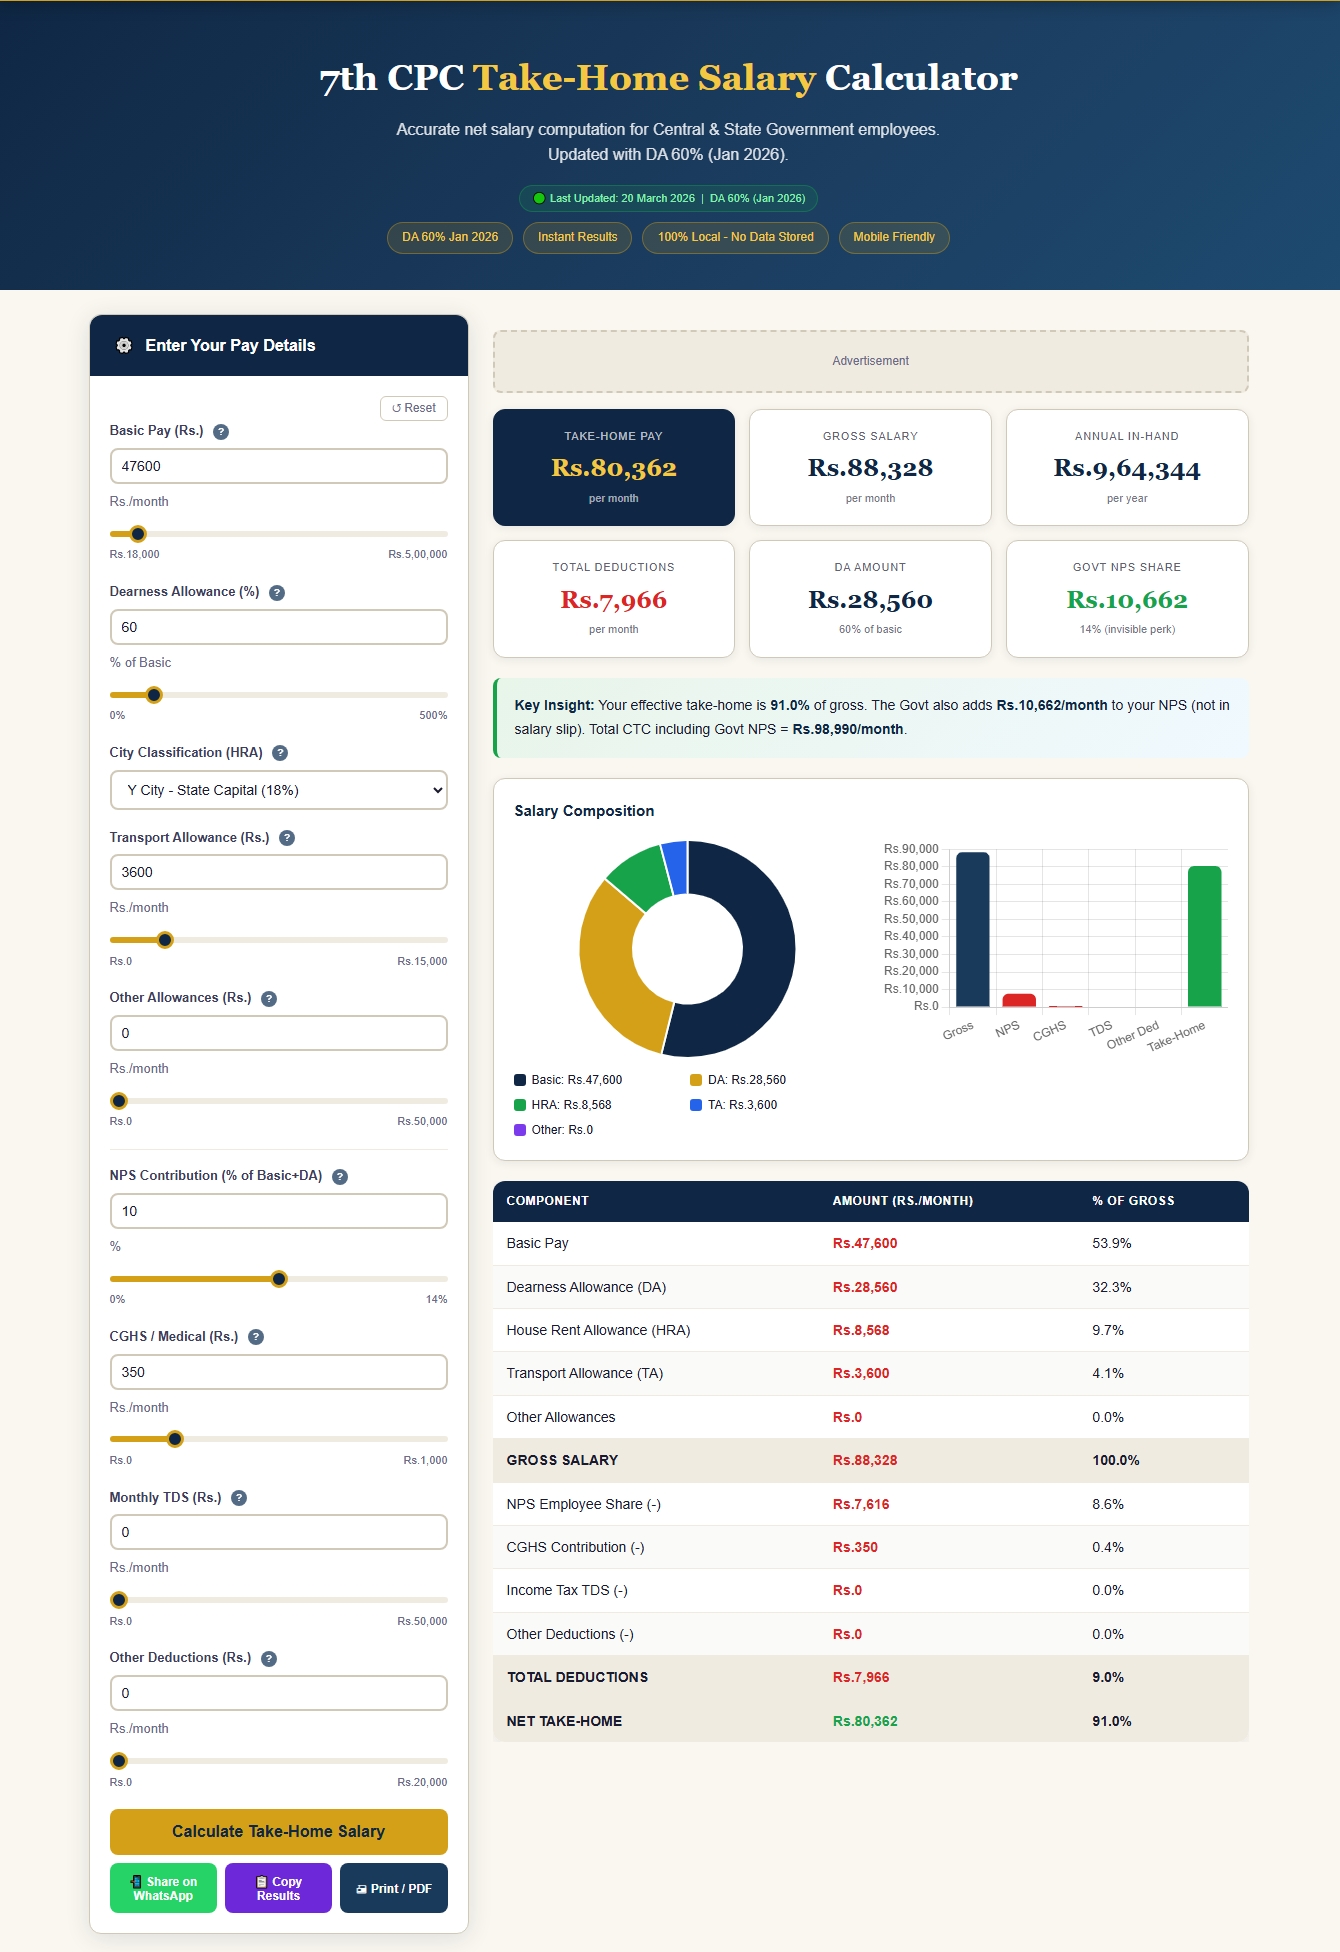Open the City Classification HRA dropdown
1340x1952 pixels.
tap(278, 790)
